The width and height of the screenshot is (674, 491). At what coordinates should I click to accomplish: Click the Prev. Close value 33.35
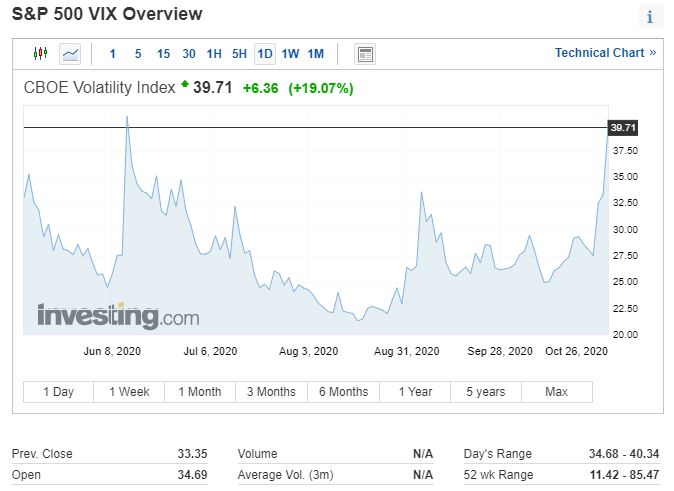pos(192,454)
